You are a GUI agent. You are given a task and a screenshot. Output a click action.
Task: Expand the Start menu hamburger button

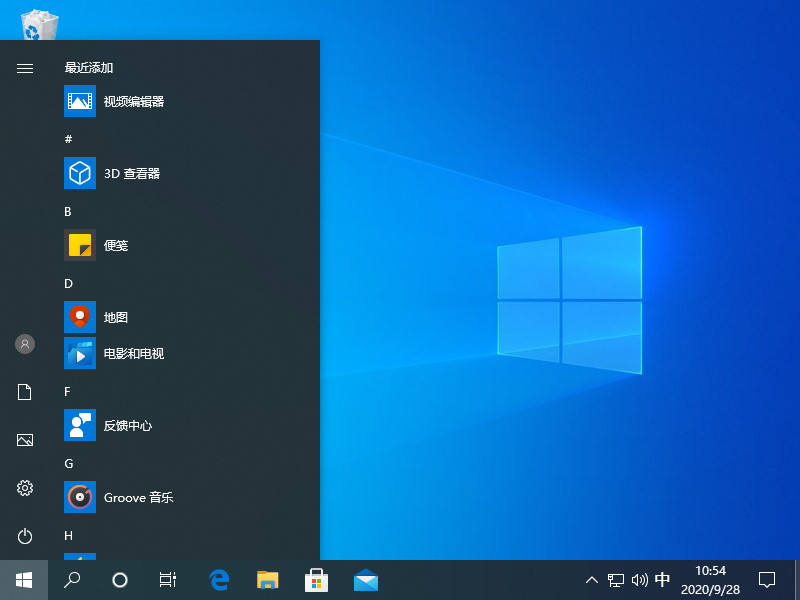coord(25,68)
